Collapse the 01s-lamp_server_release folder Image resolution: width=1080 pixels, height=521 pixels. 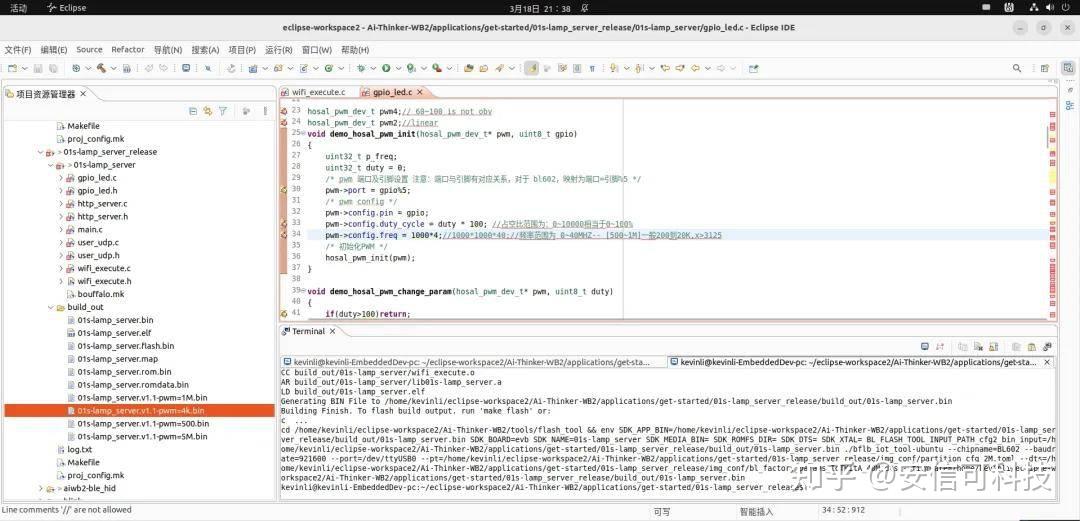[x=41, y=152]
